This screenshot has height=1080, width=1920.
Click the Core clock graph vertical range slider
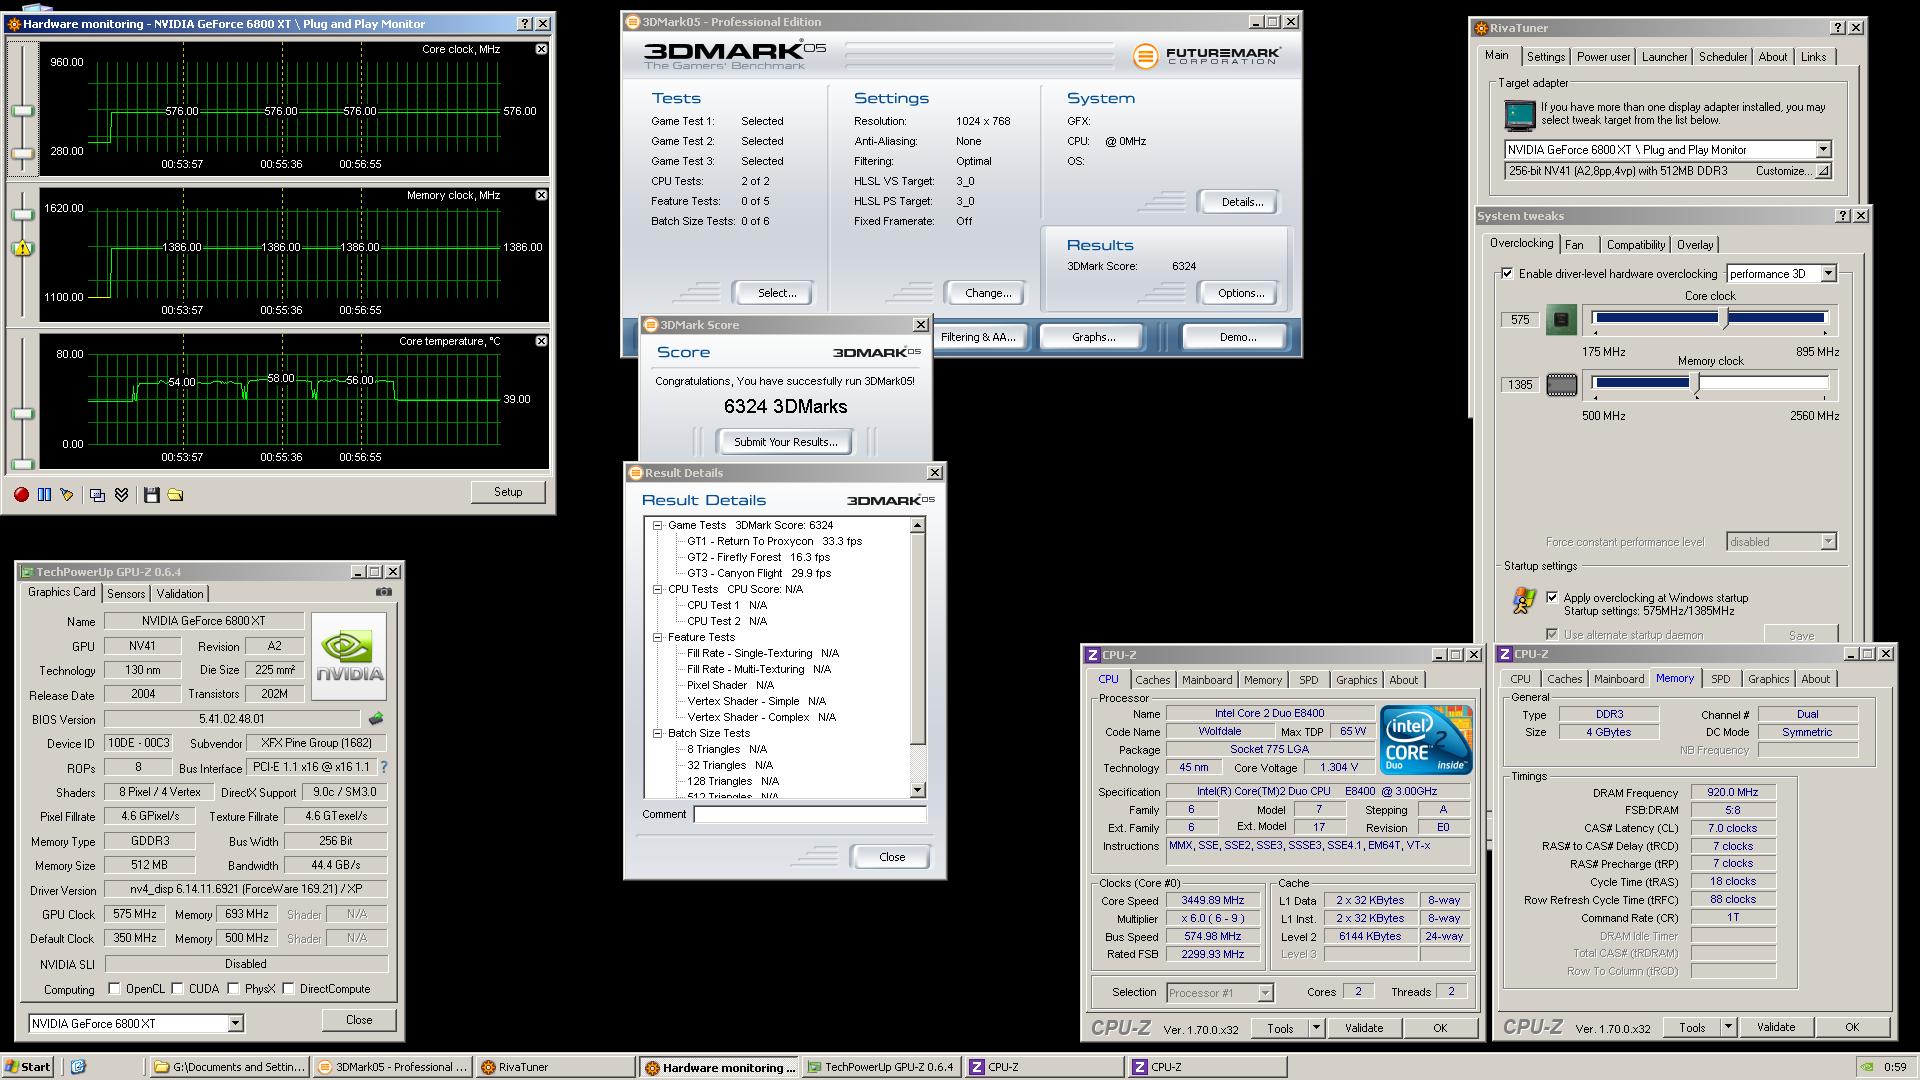coord(22,111)
